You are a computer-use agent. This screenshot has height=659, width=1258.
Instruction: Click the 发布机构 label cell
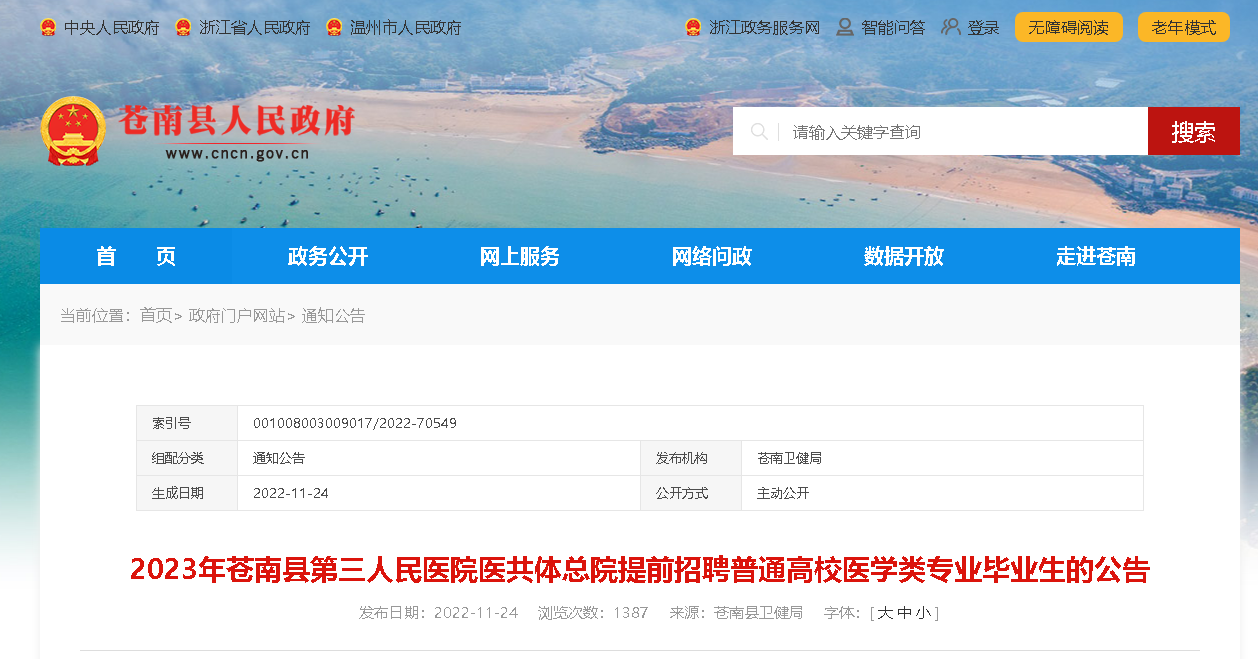[x=691, y=458]
